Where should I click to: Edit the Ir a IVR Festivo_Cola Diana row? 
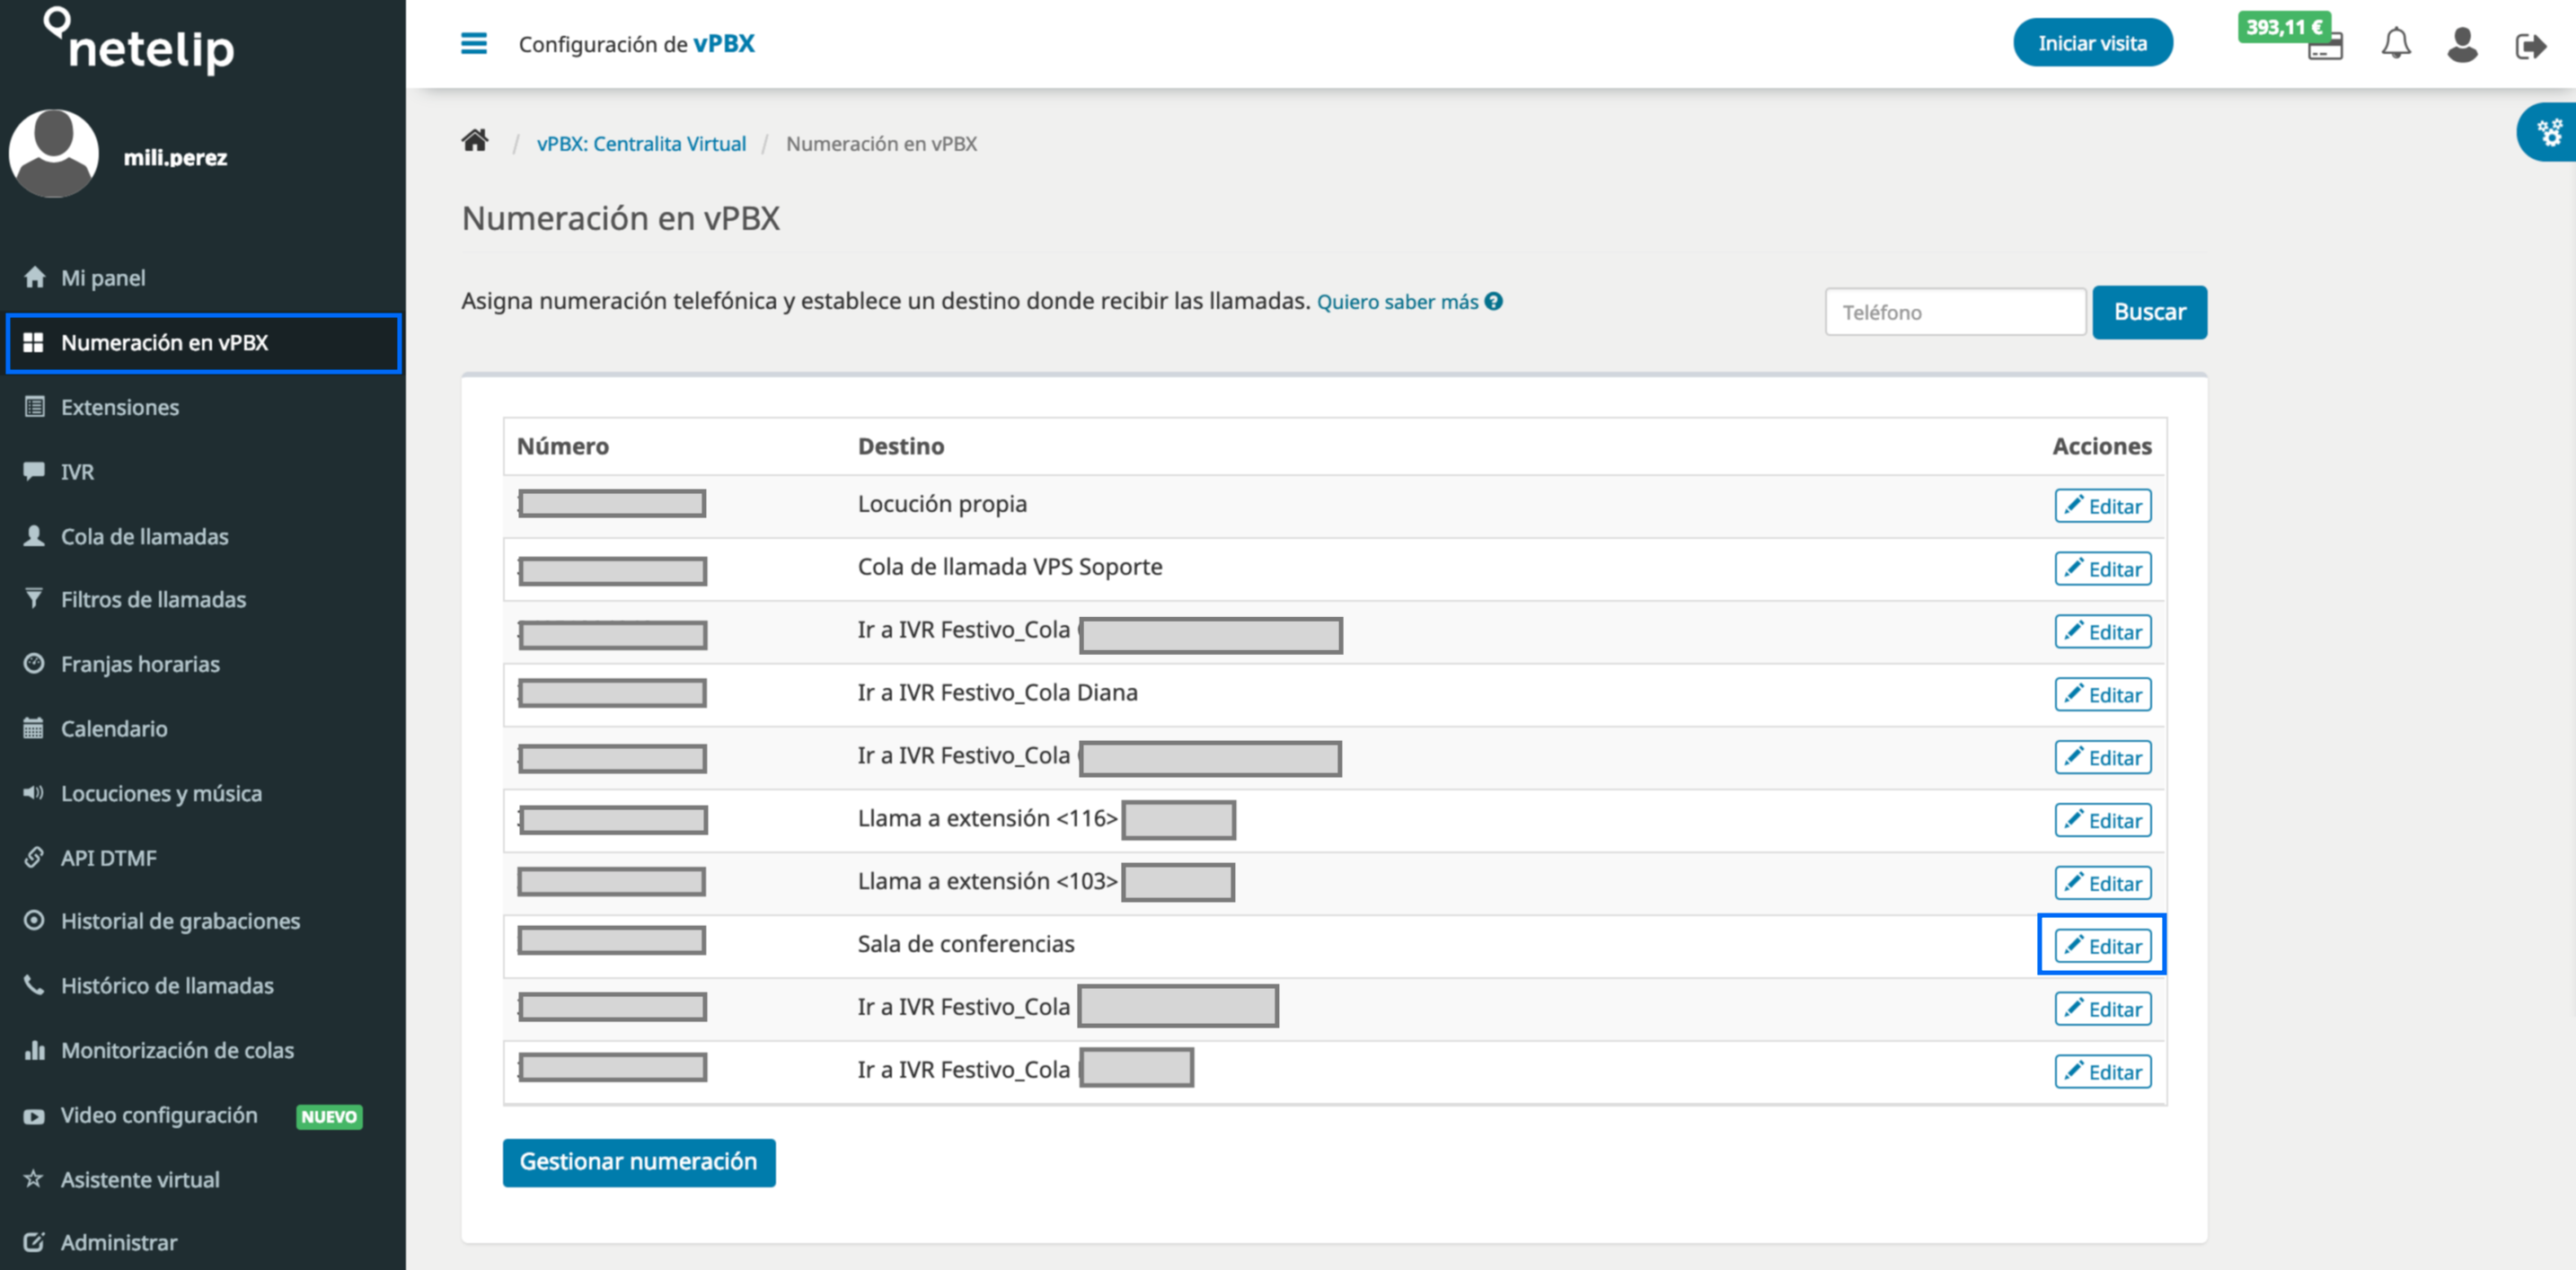tap(2102, 695)
